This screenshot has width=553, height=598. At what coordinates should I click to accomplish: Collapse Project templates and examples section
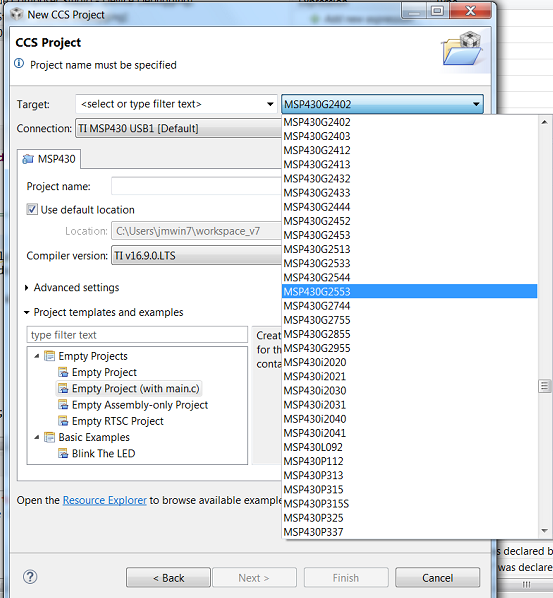(x=26, y=312)
